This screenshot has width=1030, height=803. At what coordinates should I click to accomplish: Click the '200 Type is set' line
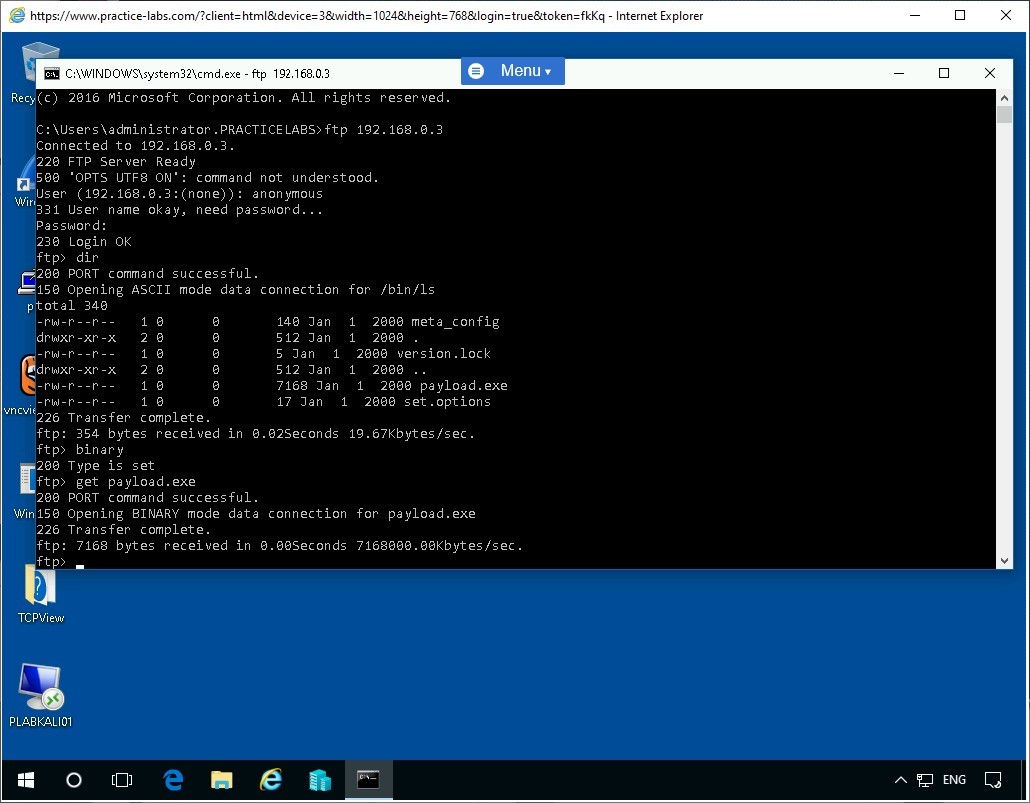[95, 466]
